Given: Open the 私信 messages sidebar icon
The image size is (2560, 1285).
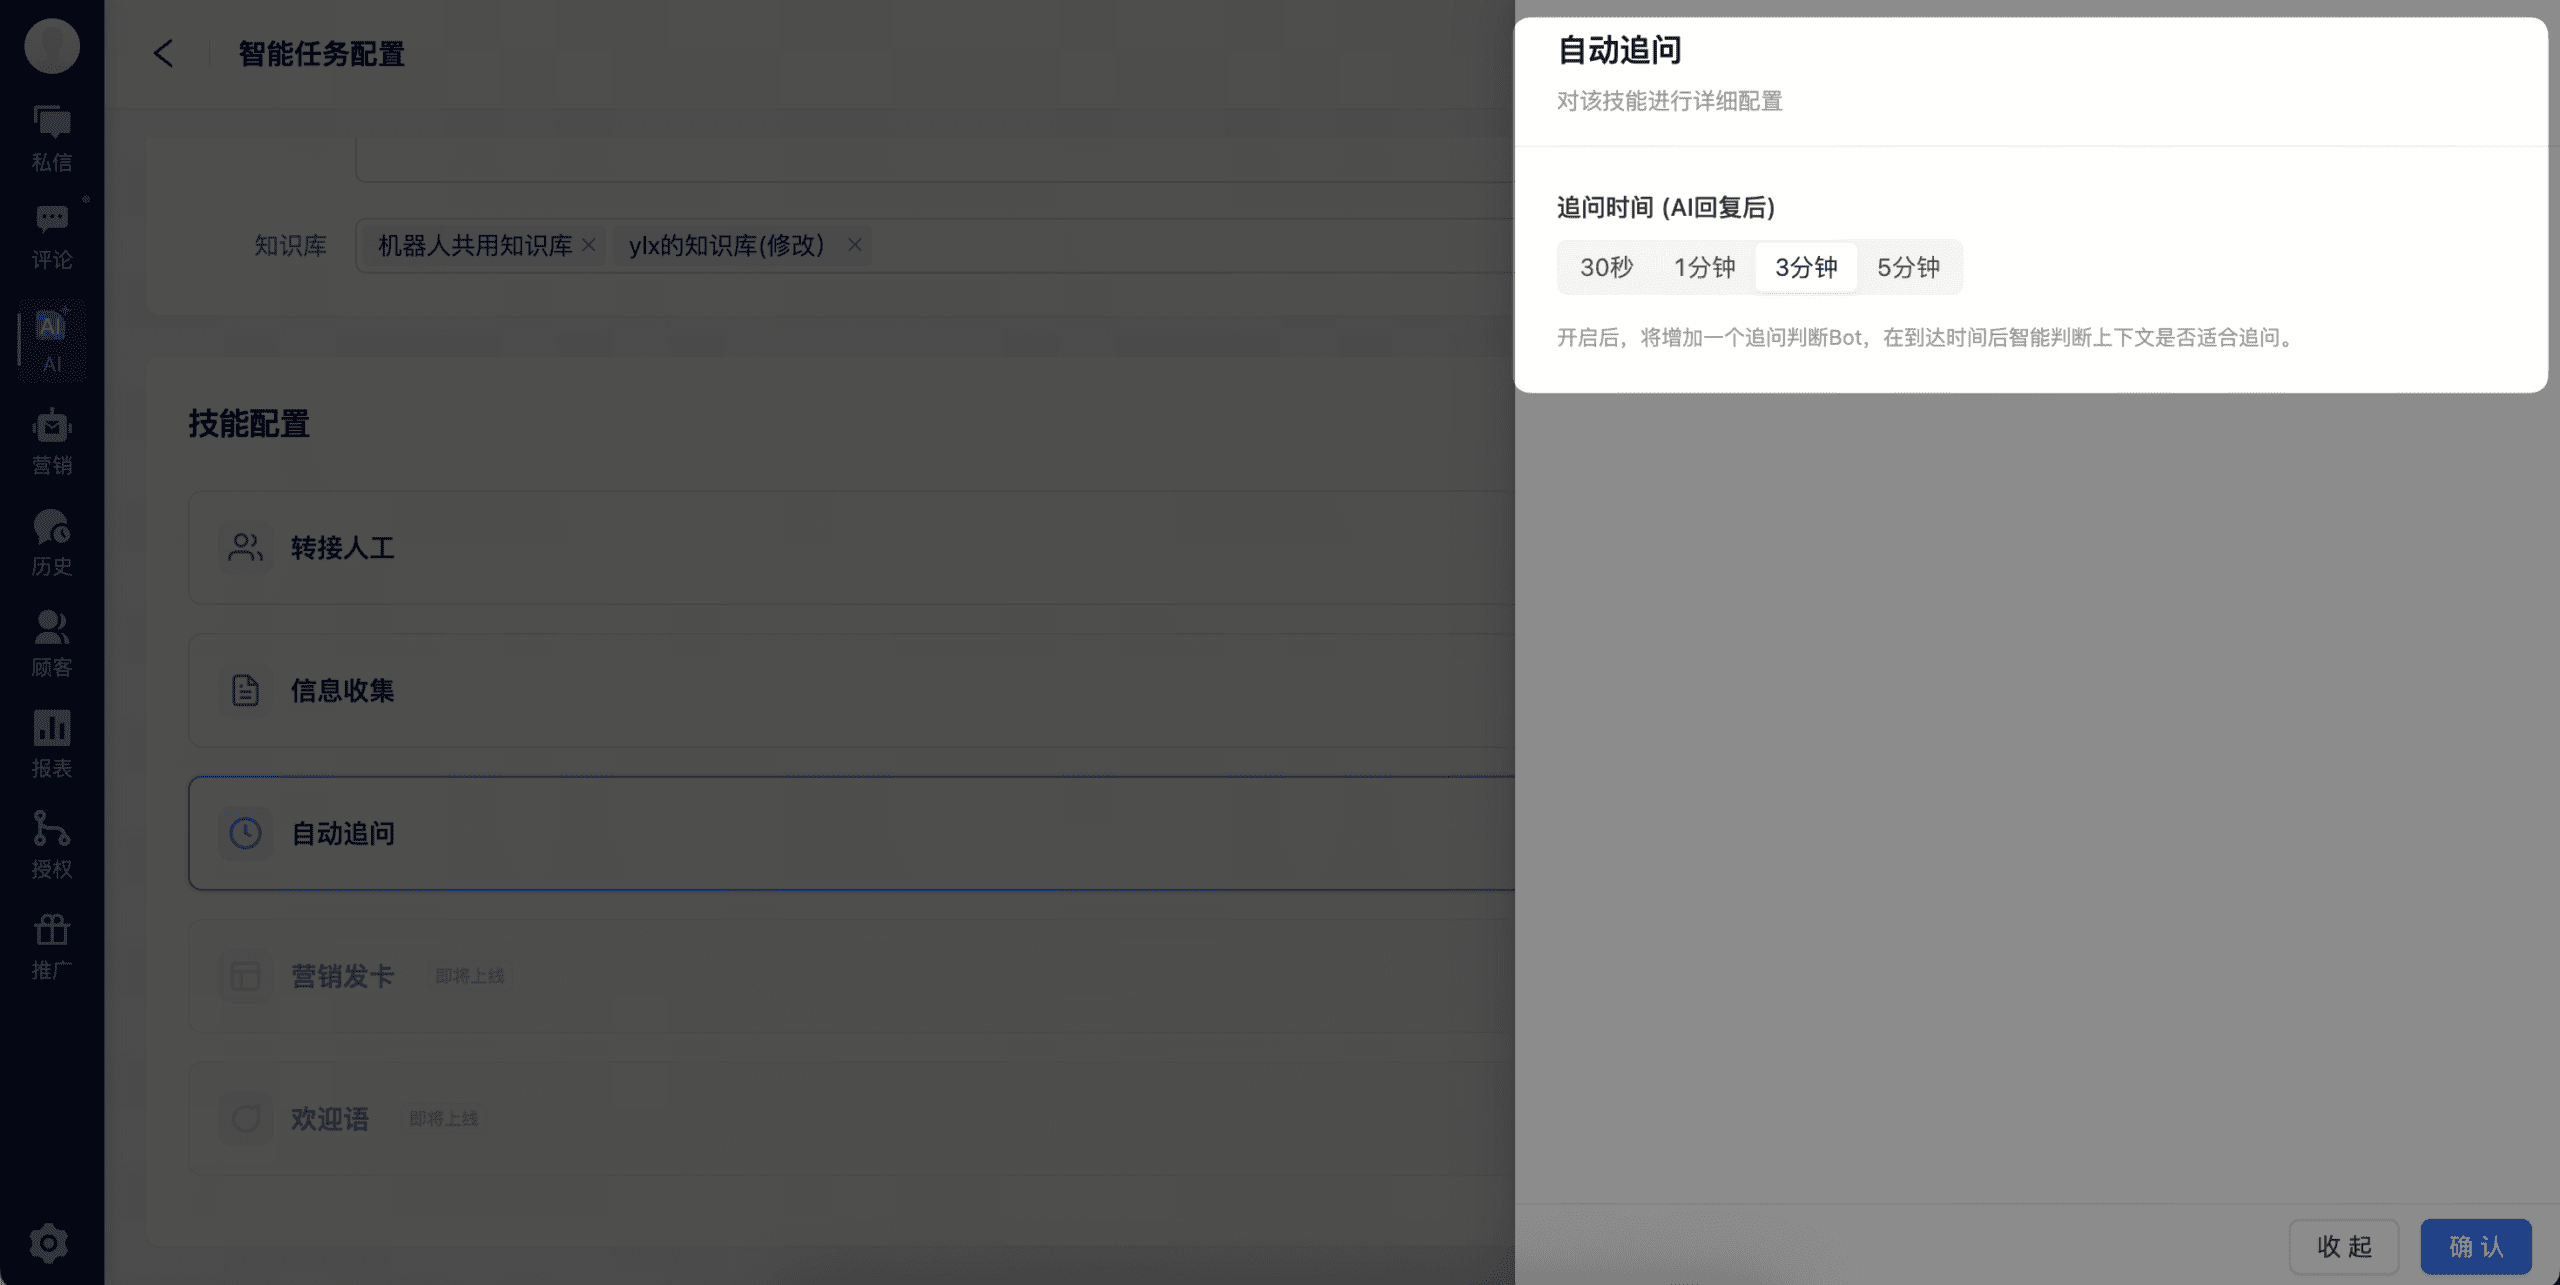Looking at the screenshot, I should (x=51, y=137).
